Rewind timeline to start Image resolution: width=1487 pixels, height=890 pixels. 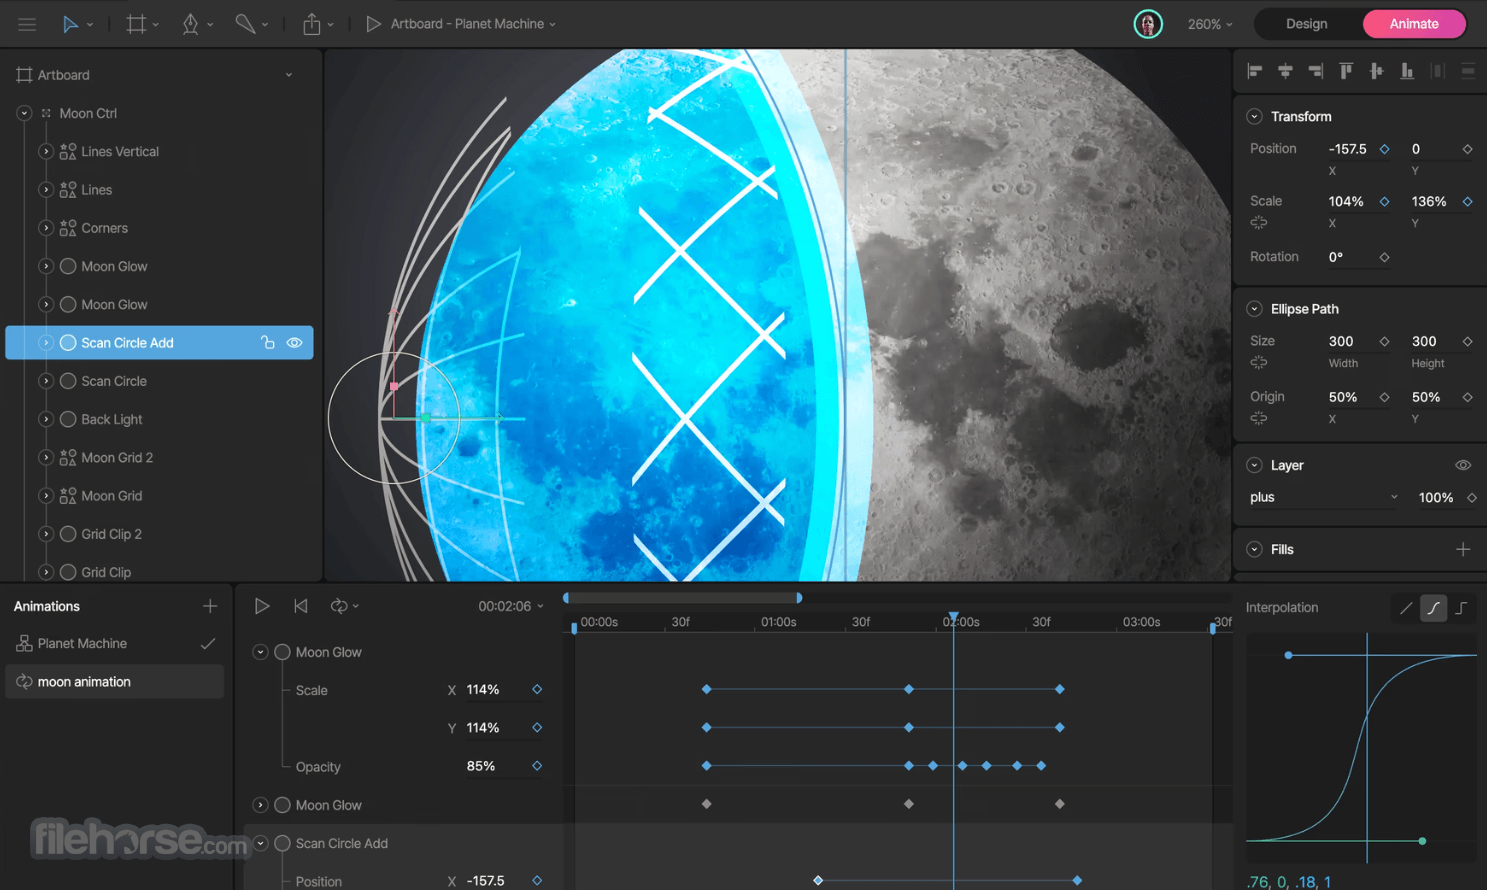pos(301,606)
